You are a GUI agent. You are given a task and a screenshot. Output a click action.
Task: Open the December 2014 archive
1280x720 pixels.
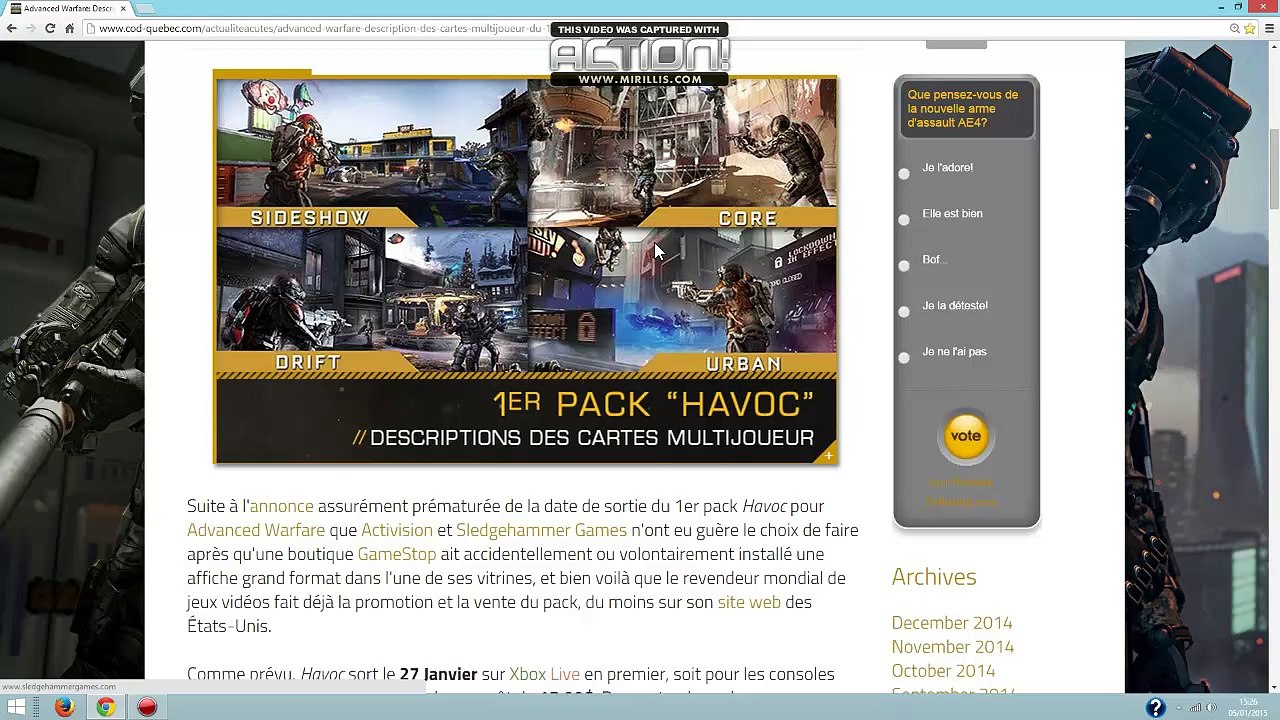pos(952,623)
